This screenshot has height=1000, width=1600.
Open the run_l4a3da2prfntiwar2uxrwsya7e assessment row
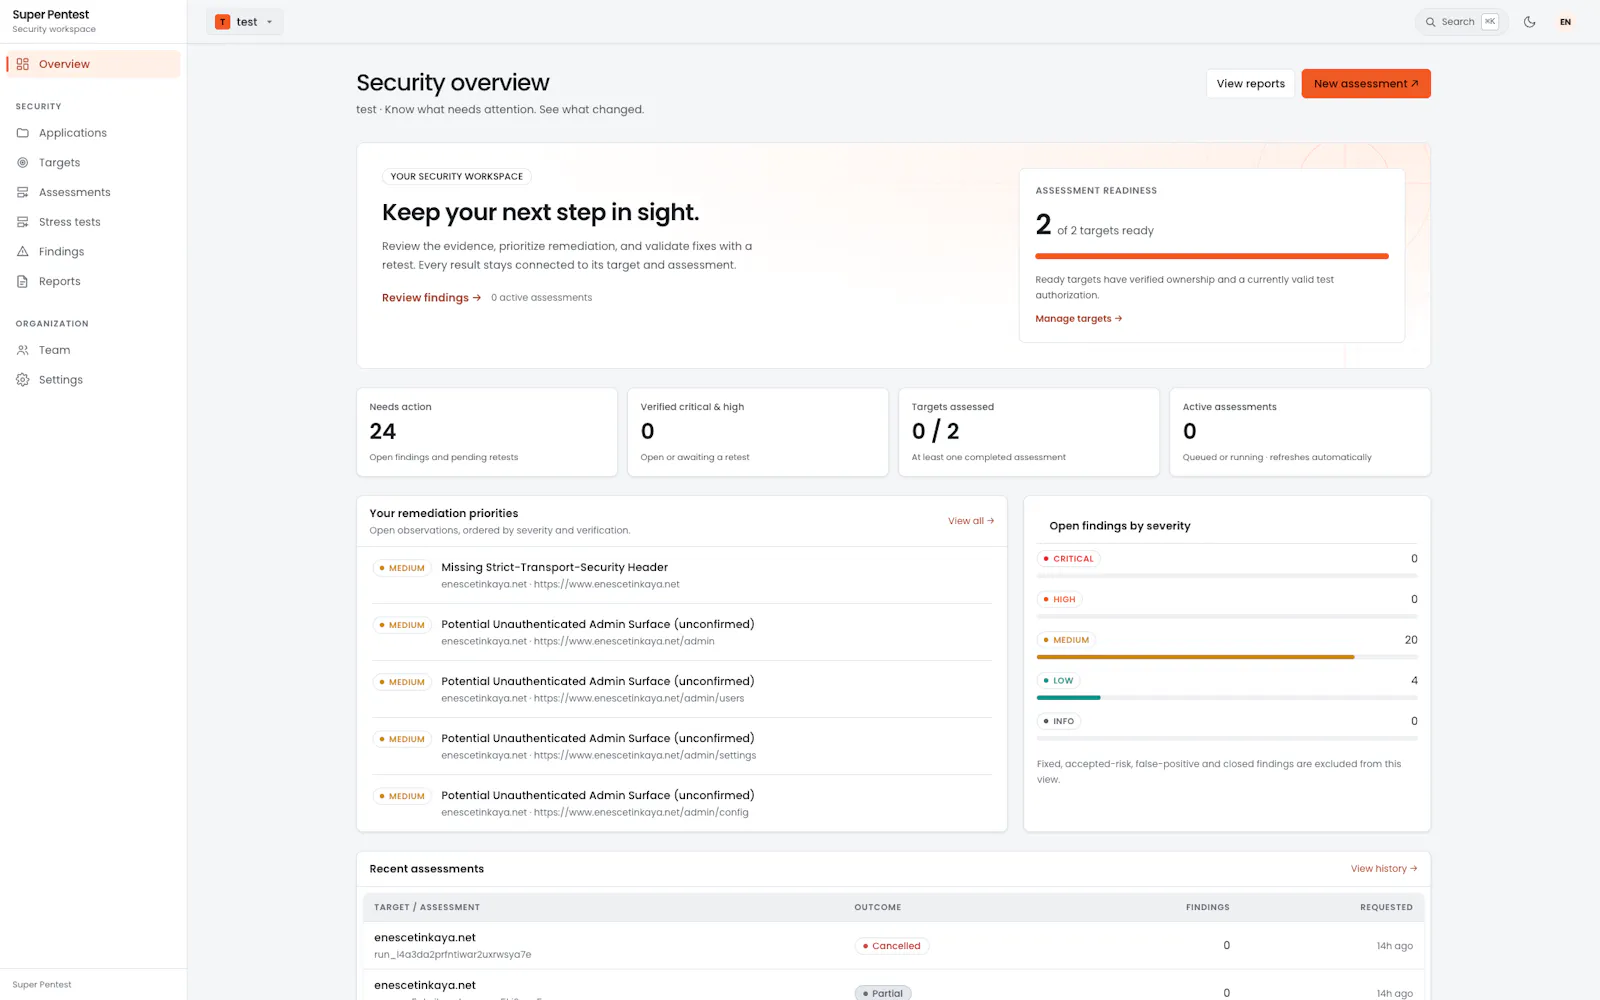click(893, 946)
